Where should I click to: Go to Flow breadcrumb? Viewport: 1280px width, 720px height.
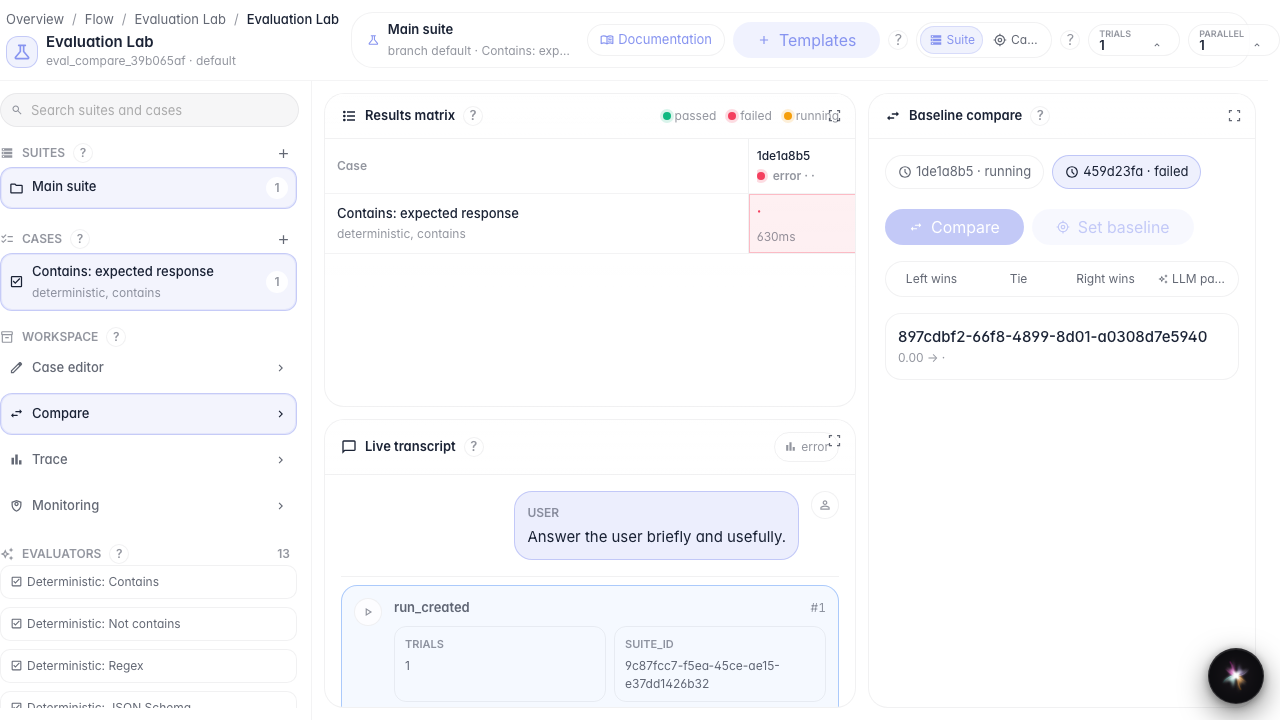click(x=99, y=19)
